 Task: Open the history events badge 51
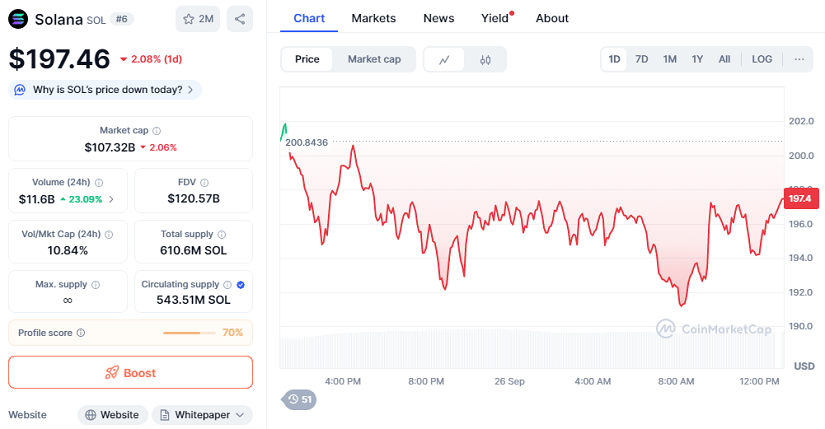coord(299,400)
